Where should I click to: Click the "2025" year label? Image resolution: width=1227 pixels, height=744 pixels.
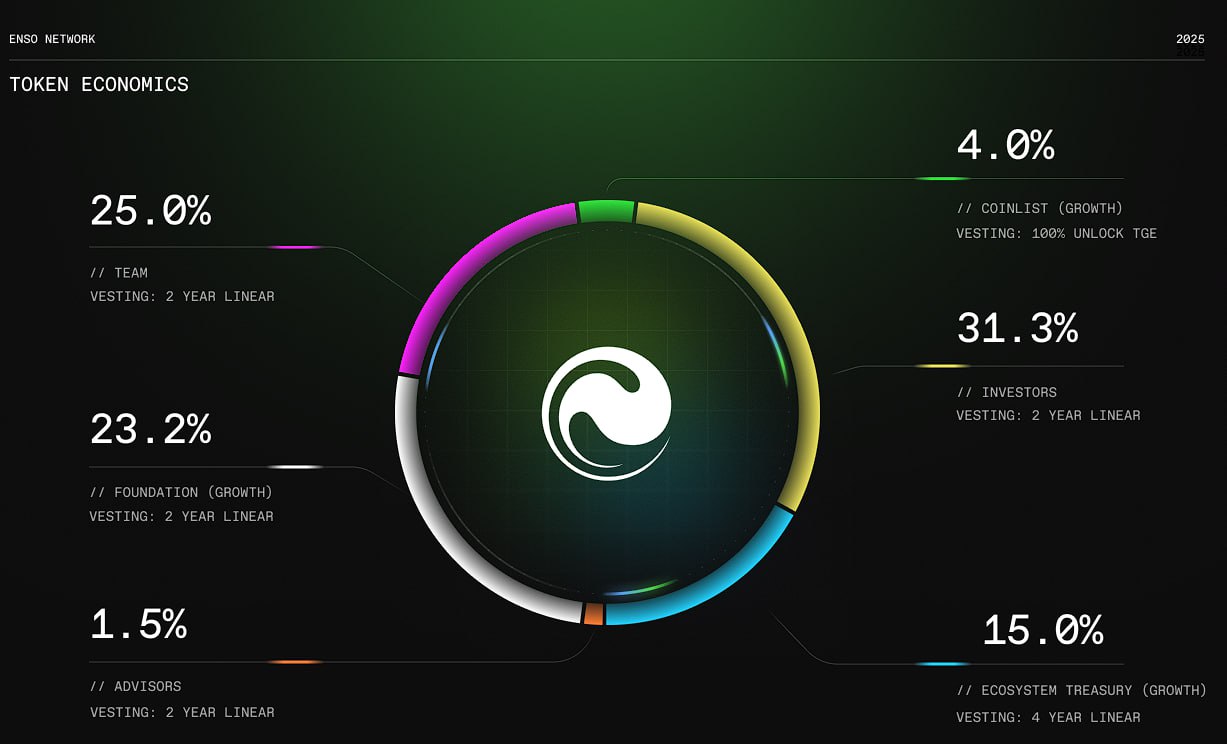[1190, 39]
